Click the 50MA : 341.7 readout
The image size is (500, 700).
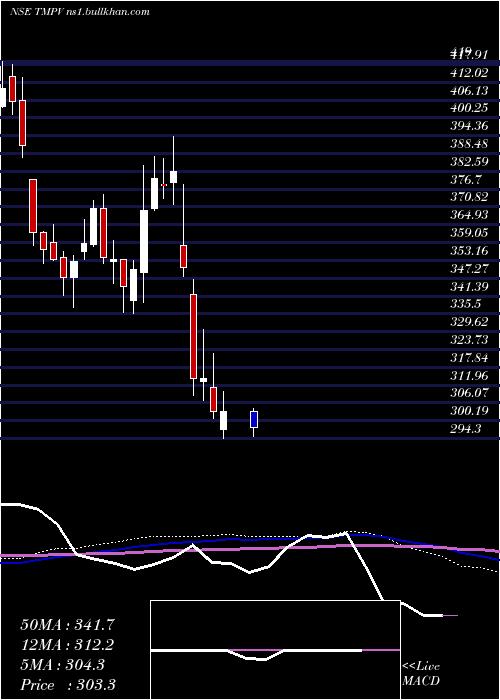(68, 625)
